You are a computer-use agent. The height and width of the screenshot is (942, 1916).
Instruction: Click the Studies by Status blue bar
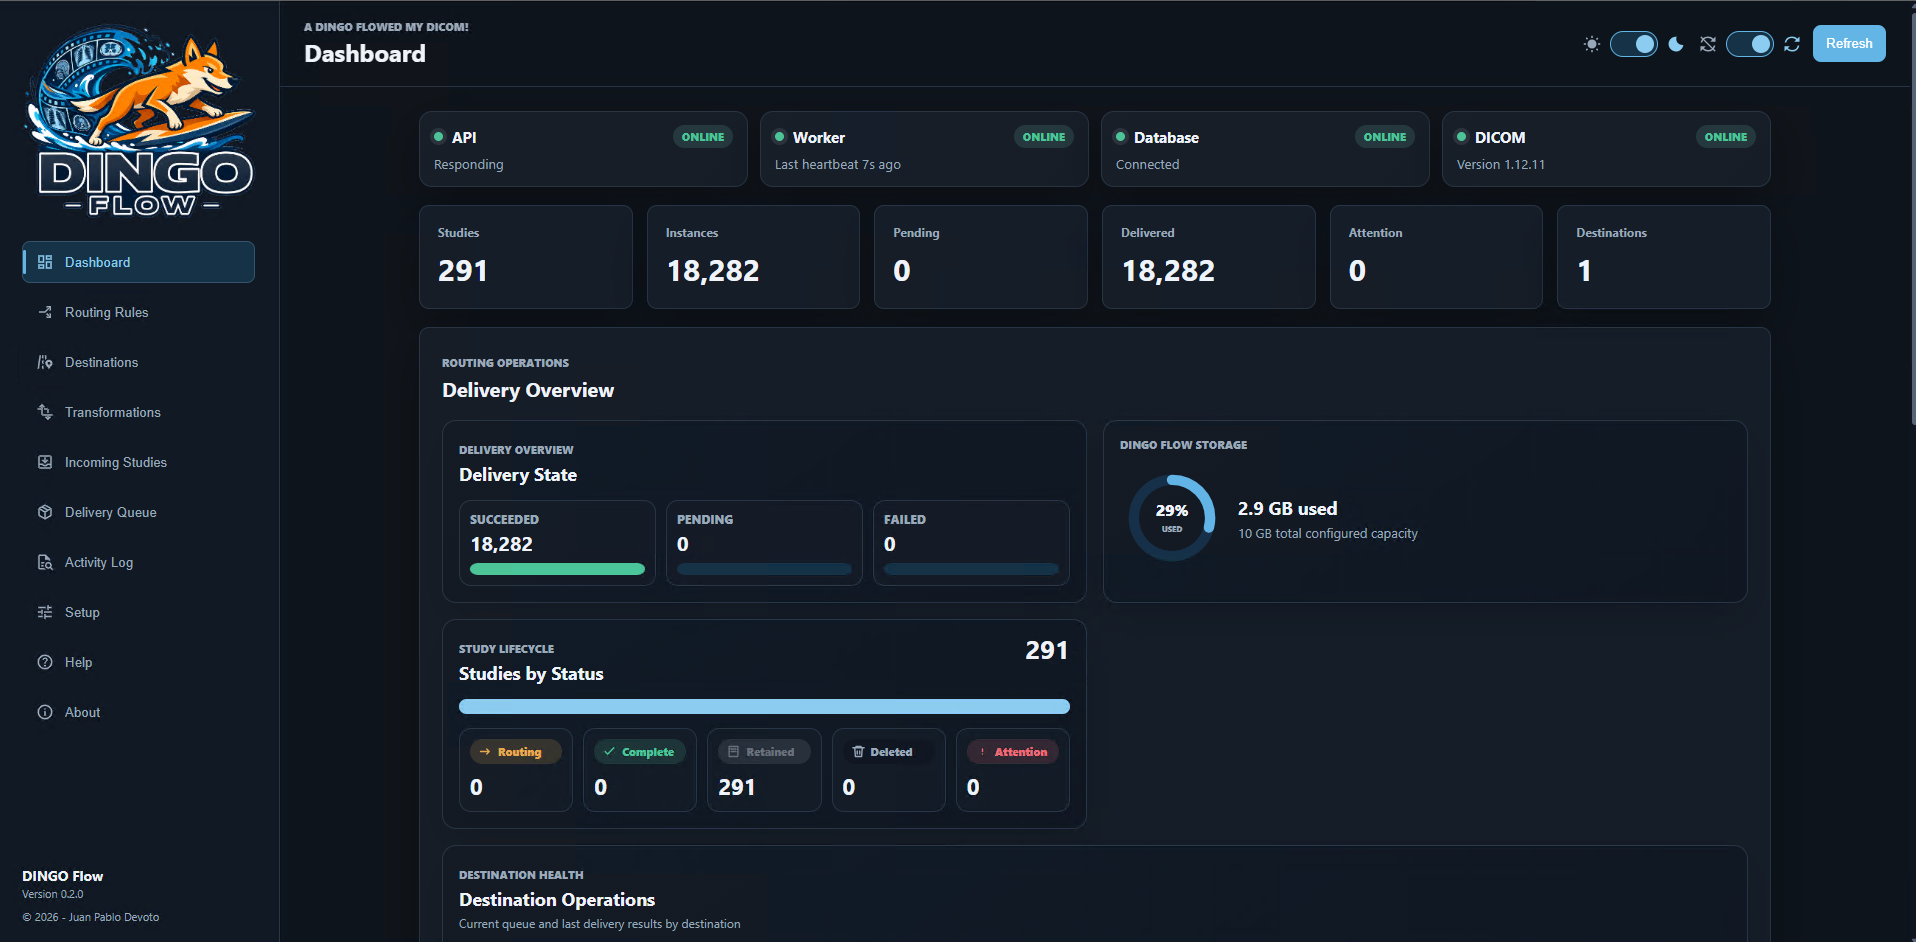[764, 706]
